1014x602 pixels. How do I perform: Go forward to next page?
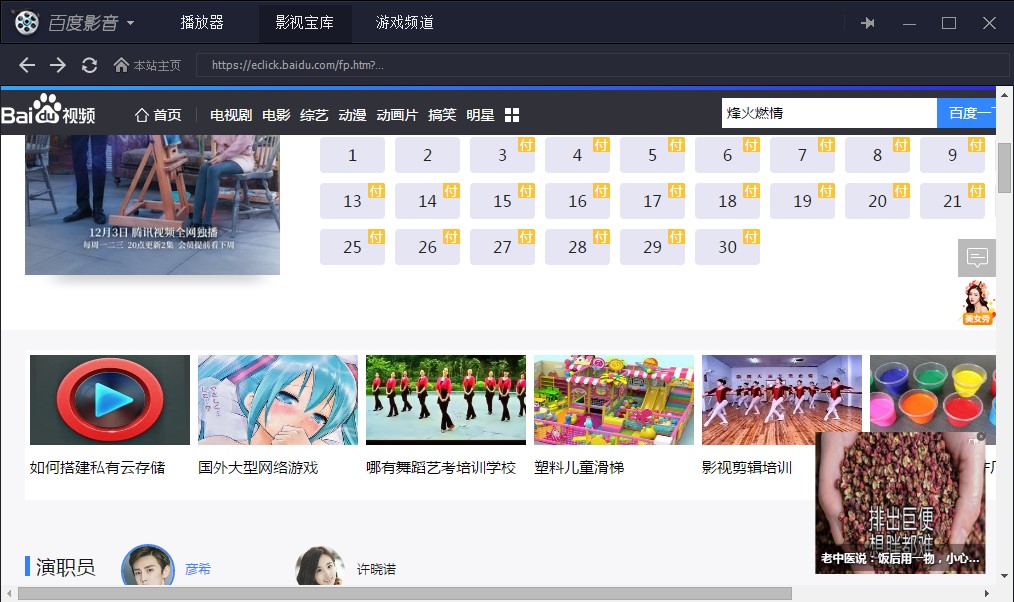(x=58, y=65)
